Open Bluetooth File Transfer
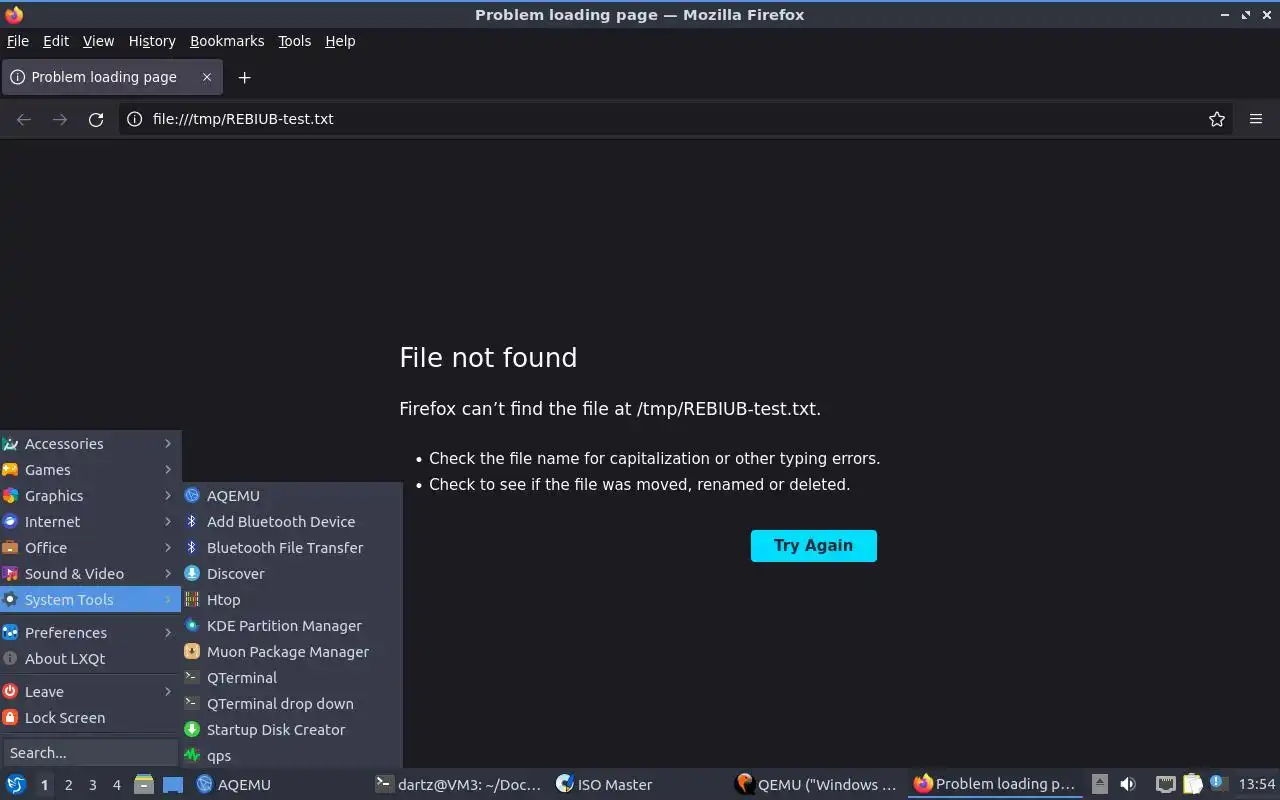Screen dimensions: 1280x800 click(x=292, y=548)
